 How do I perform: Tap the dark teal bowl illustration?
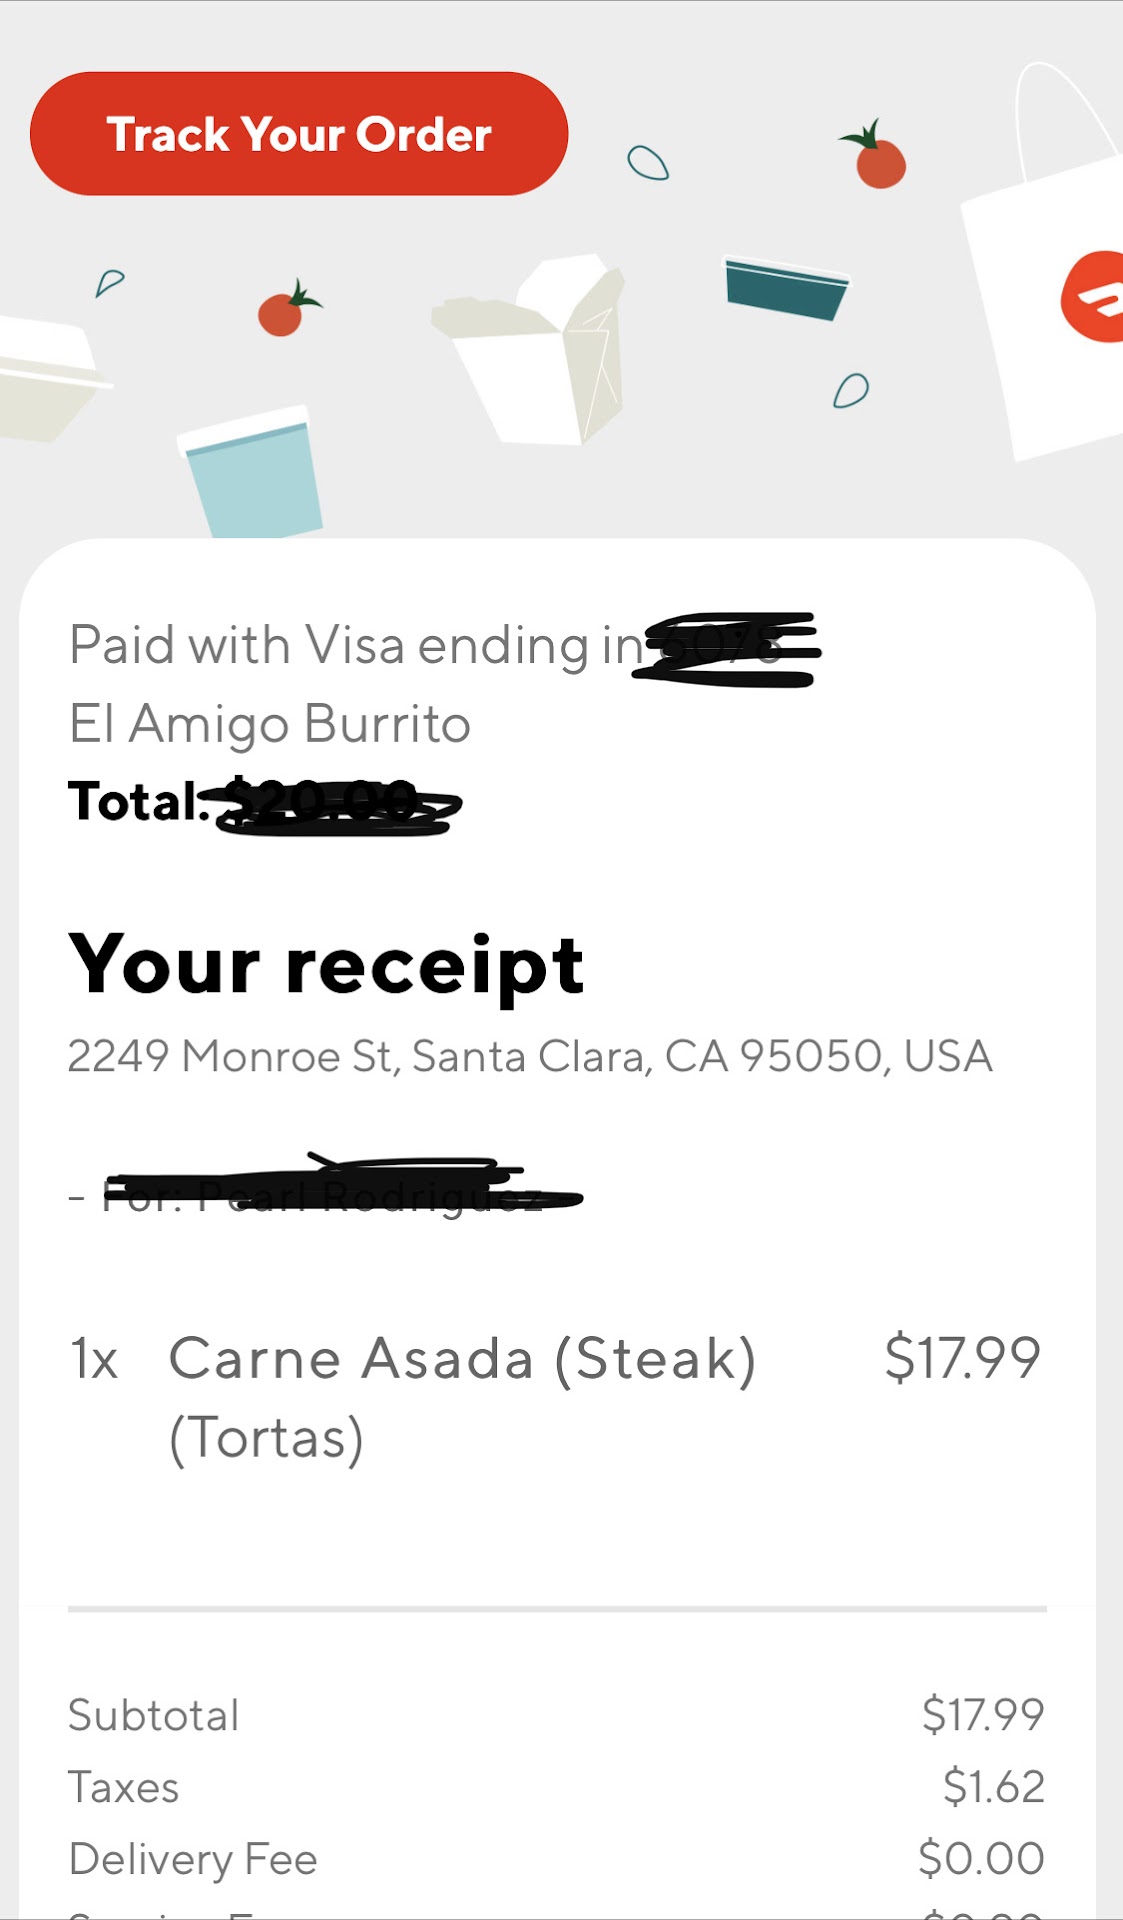pyautogui.click(x=786, y=288)
